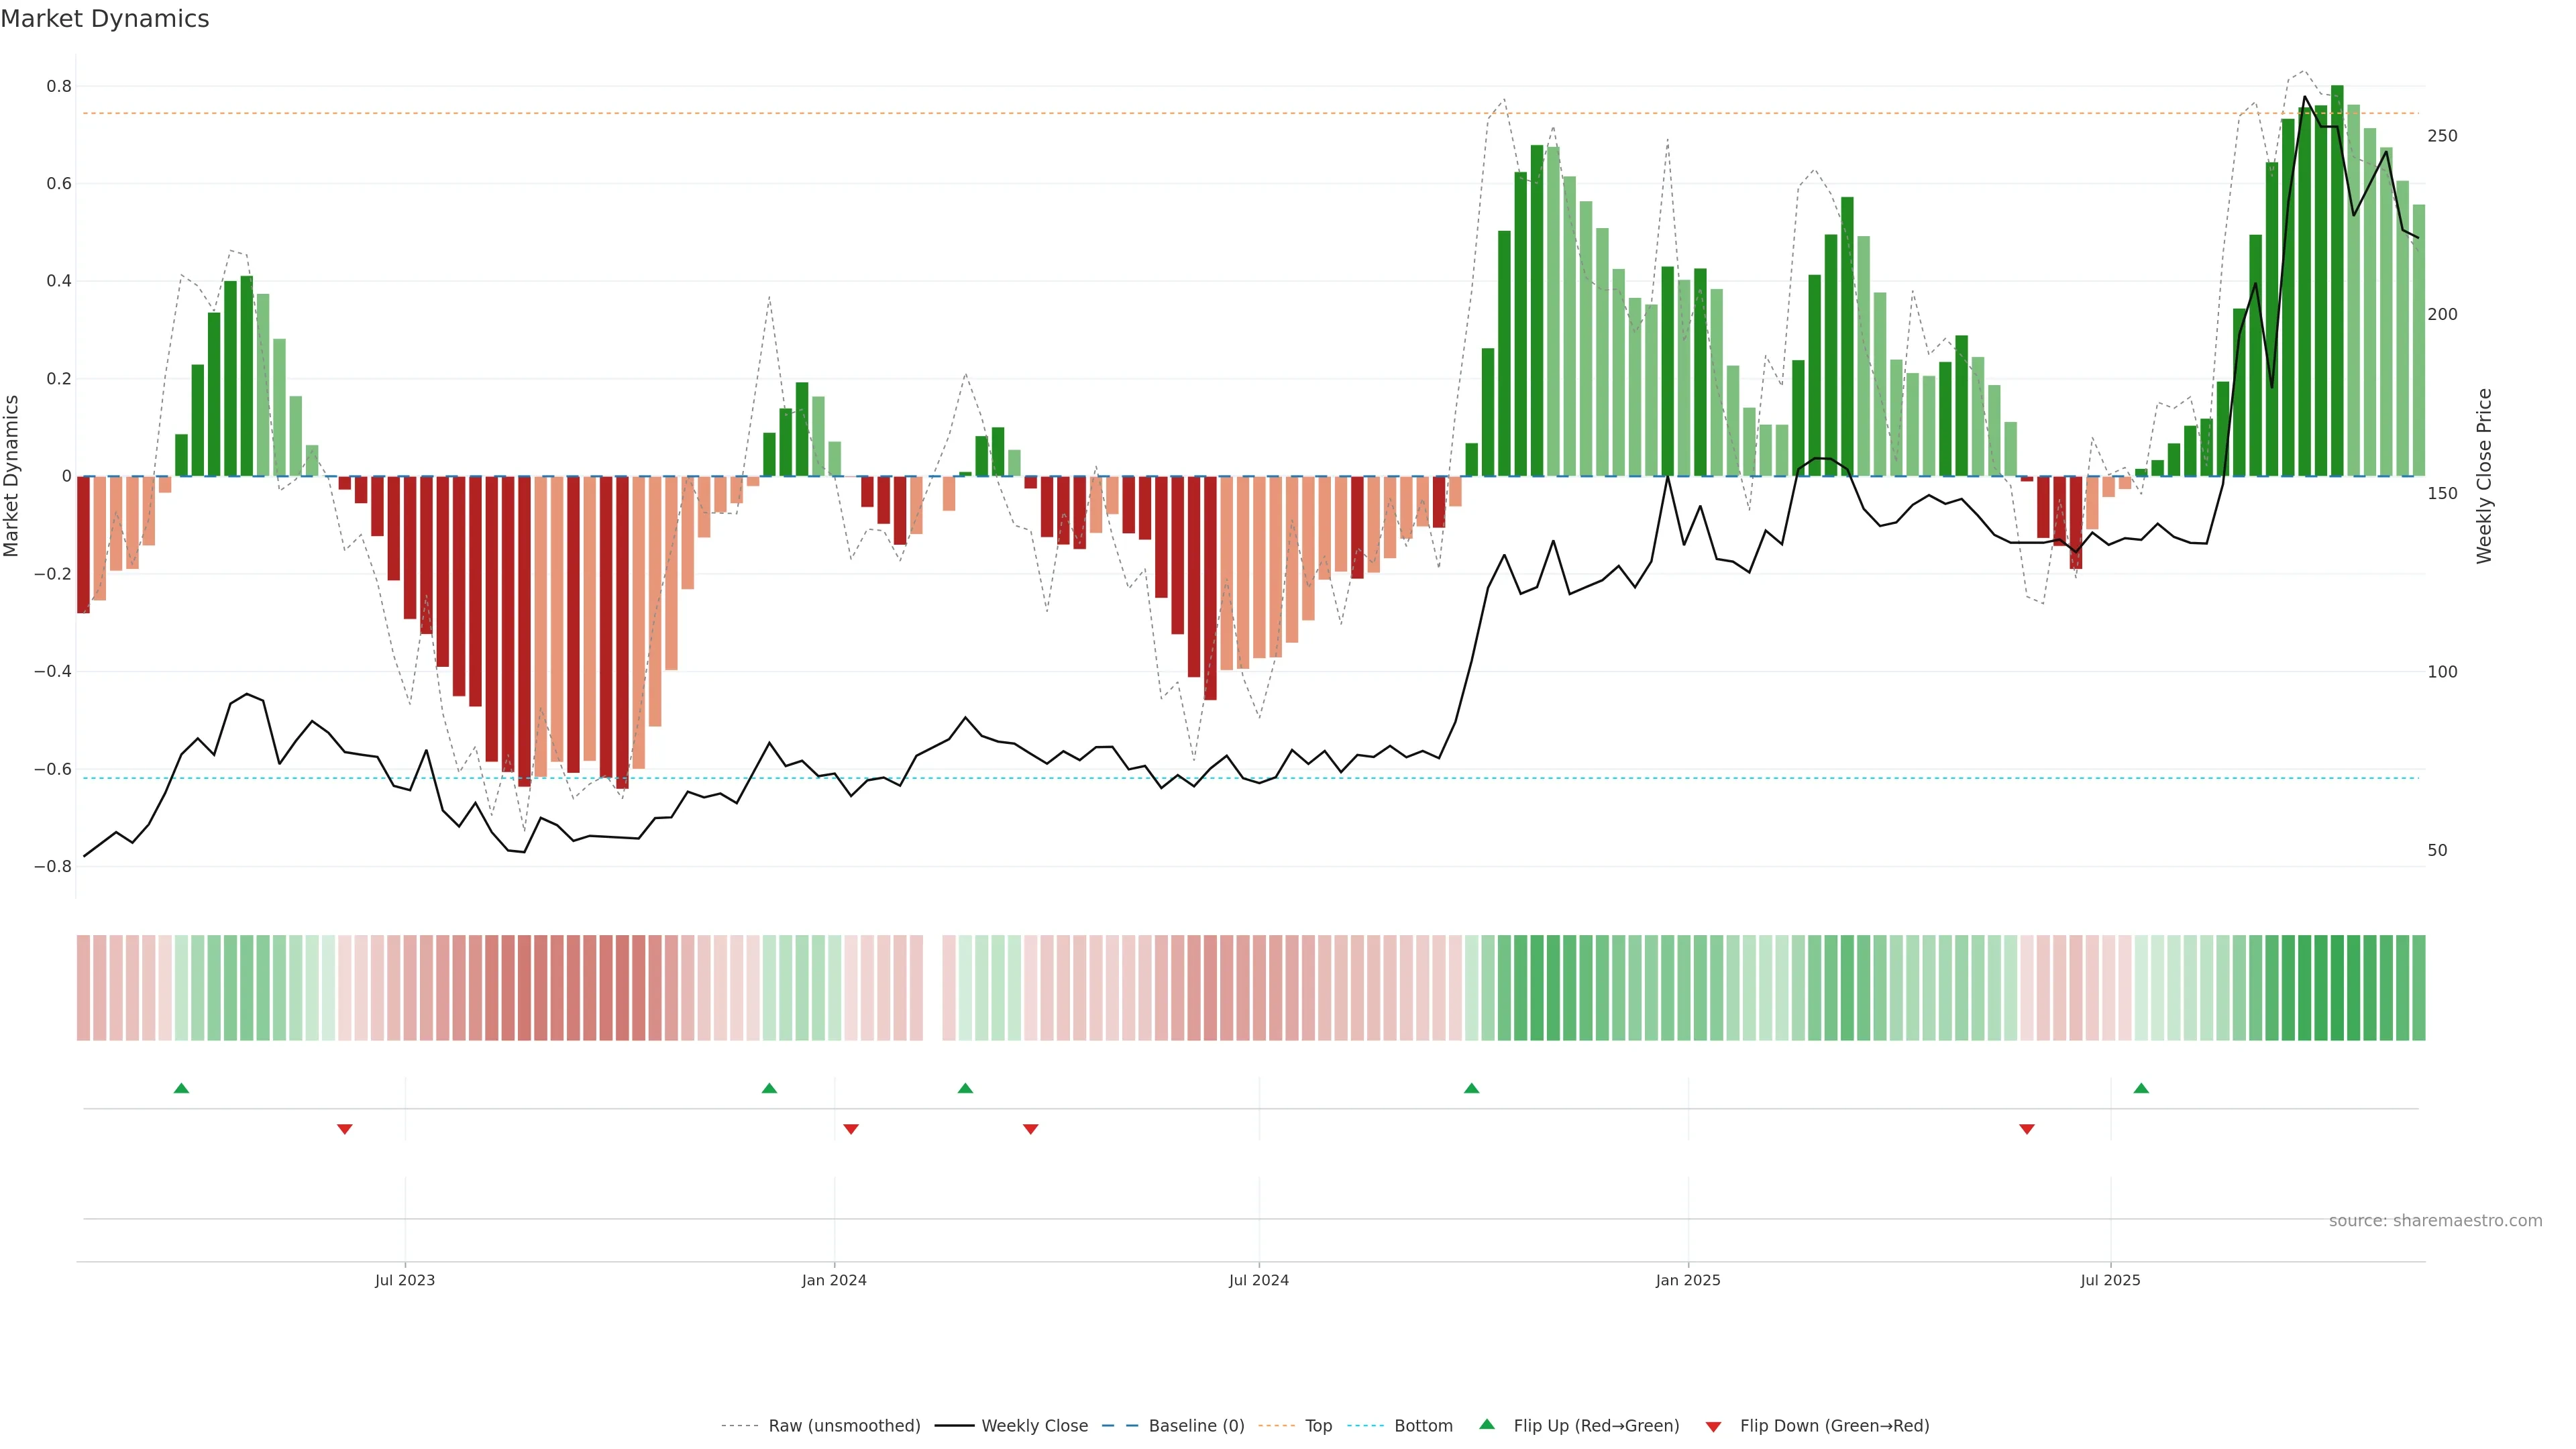Click the flip-up marker near late 2024
The height and width of the screenshot is (1449, 2576).
pyautogui.click(x=1471, y=1088)
